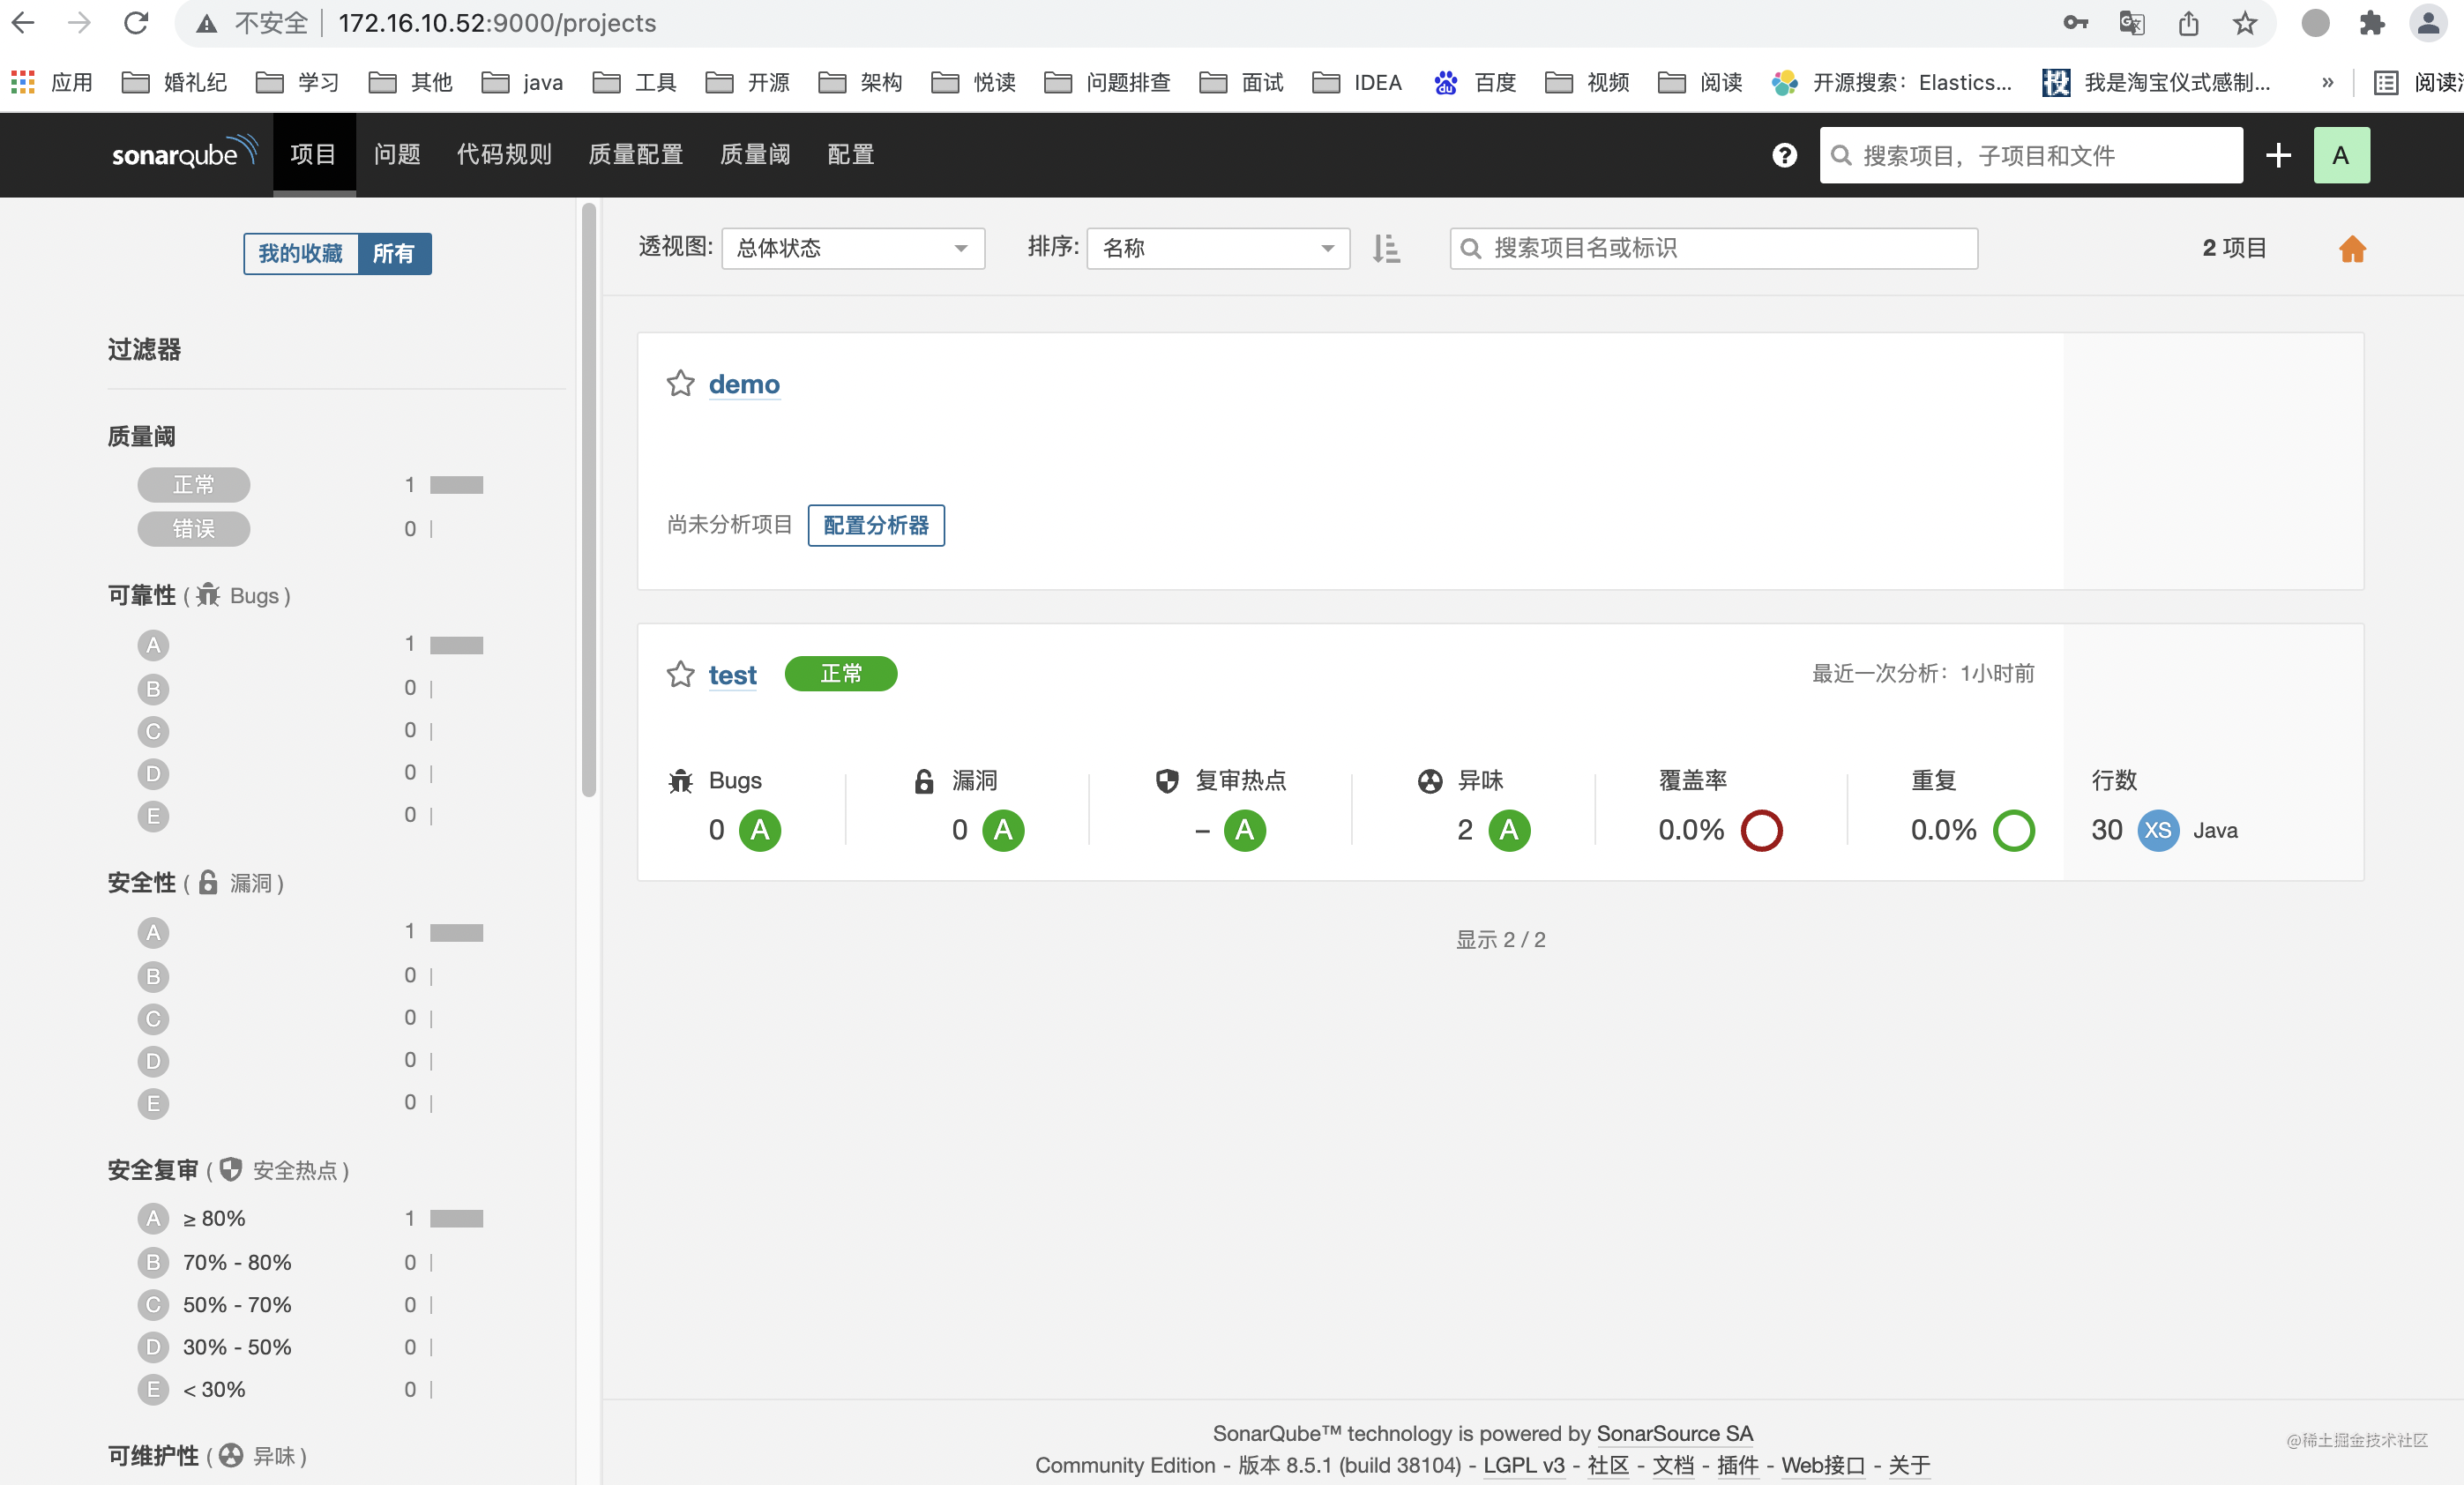Open the test project link
The width and height of the screenshot is (2464, 1485).
point(732,675)
